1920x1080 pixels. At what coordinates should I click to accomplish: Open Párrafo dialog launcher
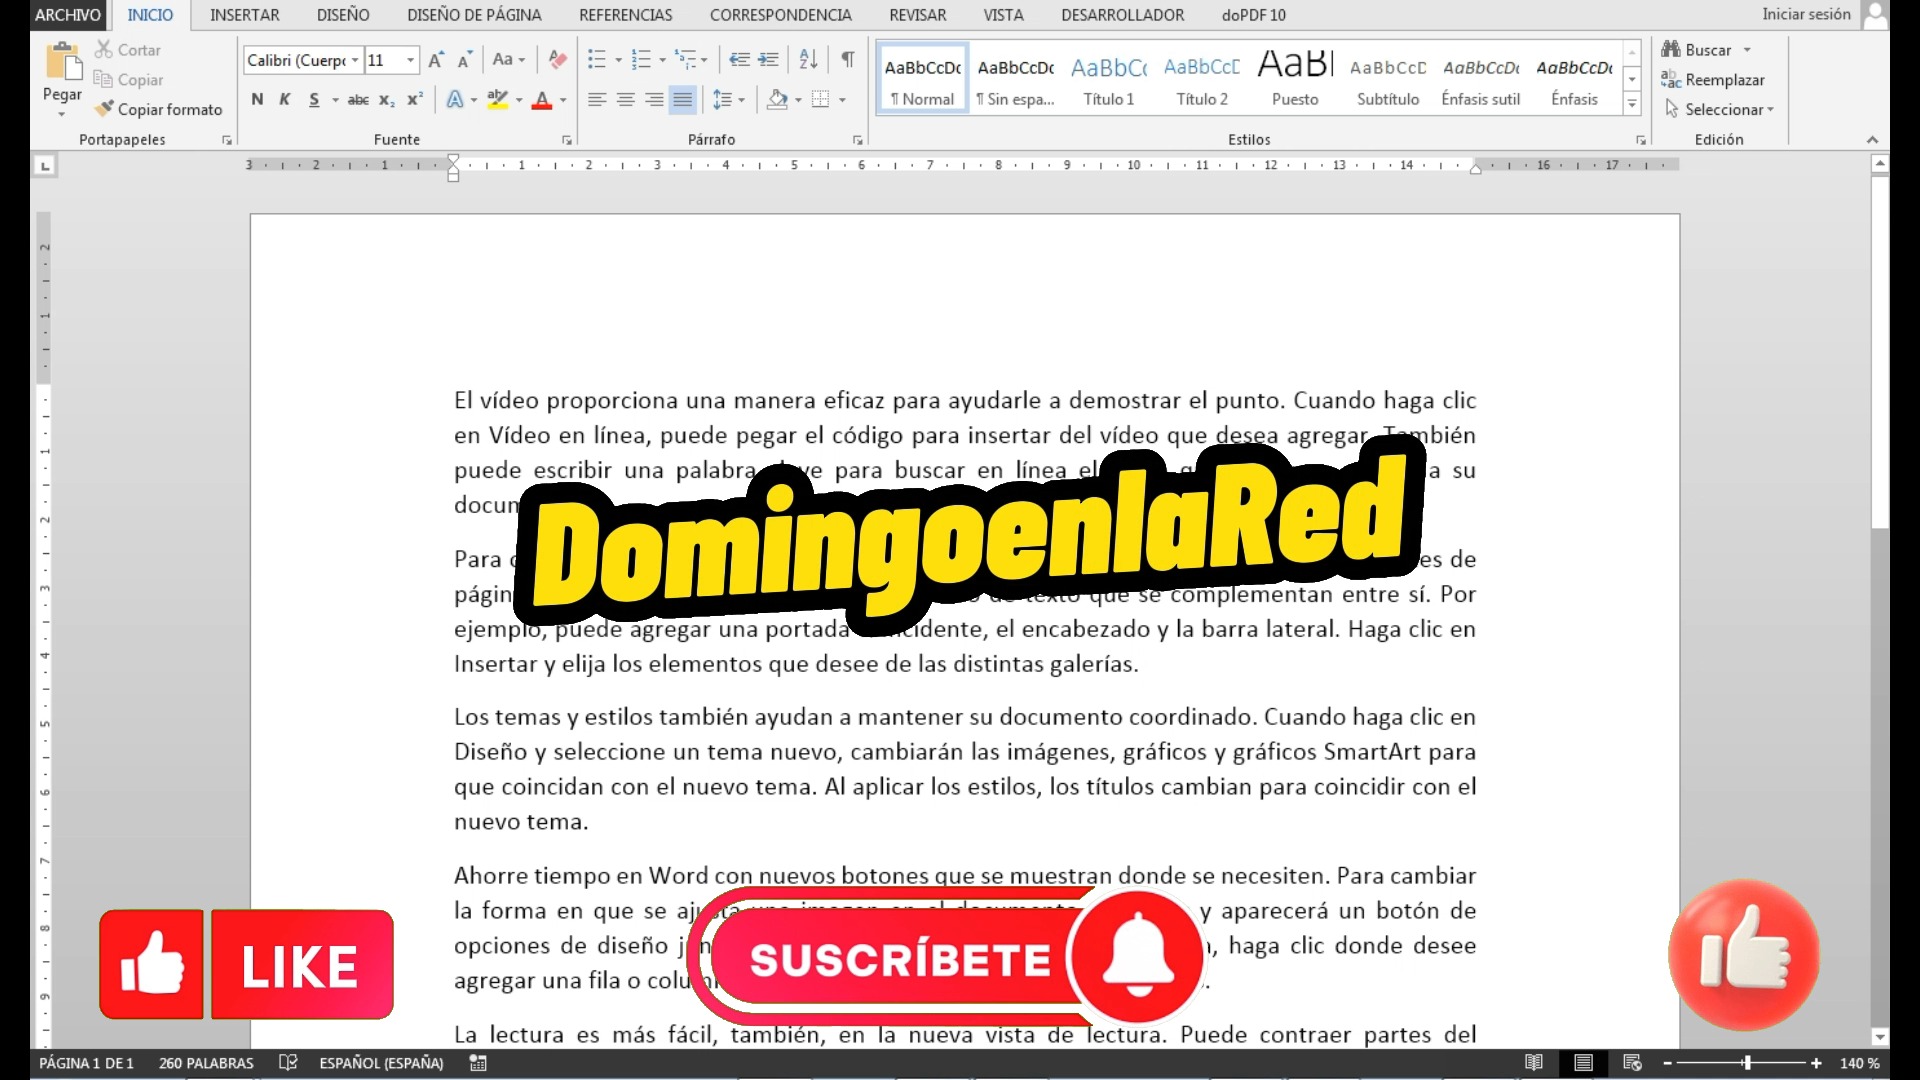point(858,140)
